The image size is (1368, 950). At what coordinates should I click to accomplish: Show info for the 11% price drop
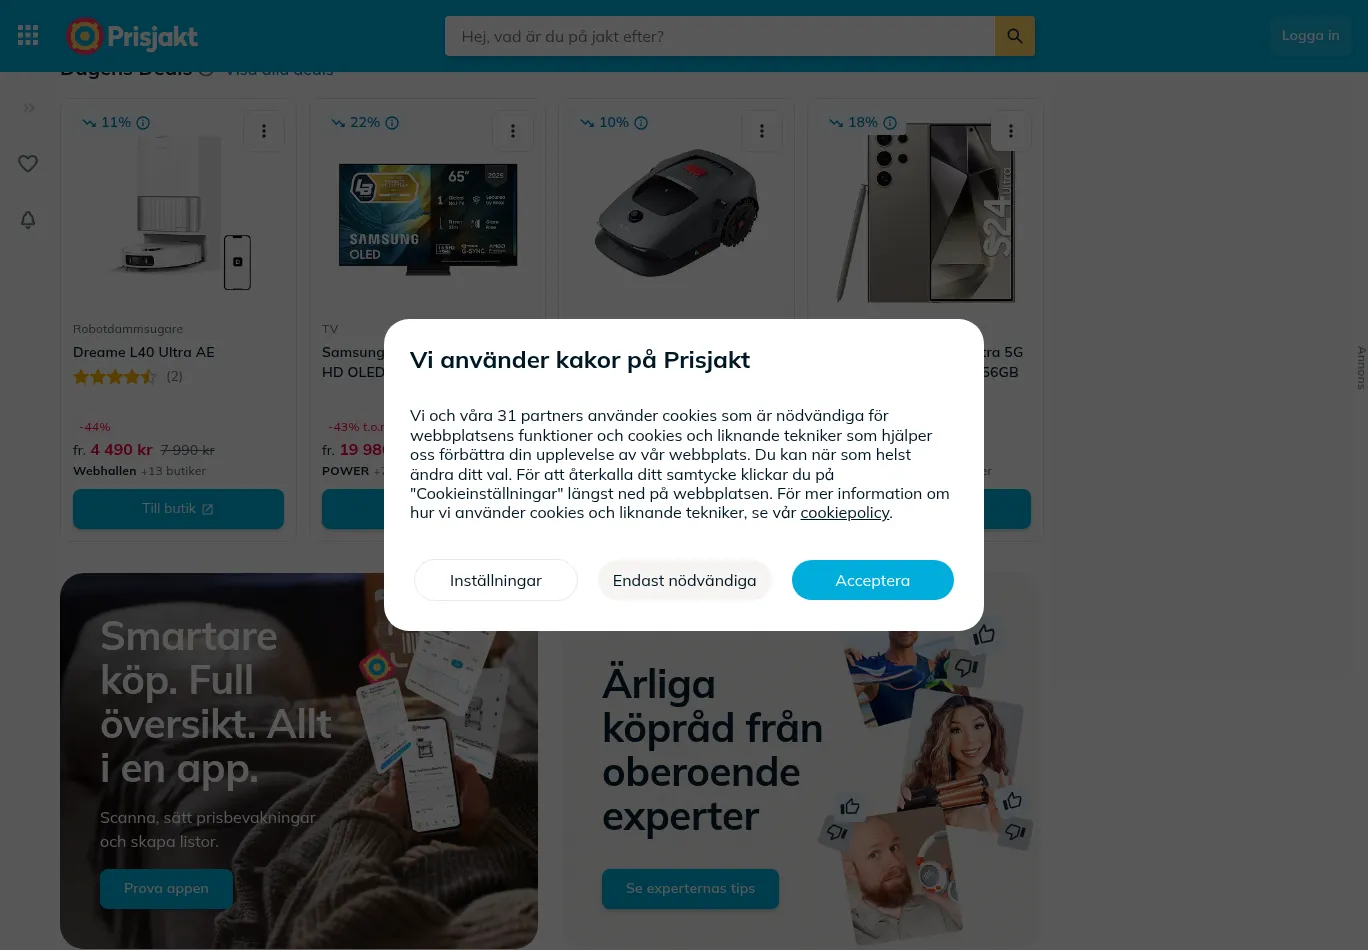point(143,123)
